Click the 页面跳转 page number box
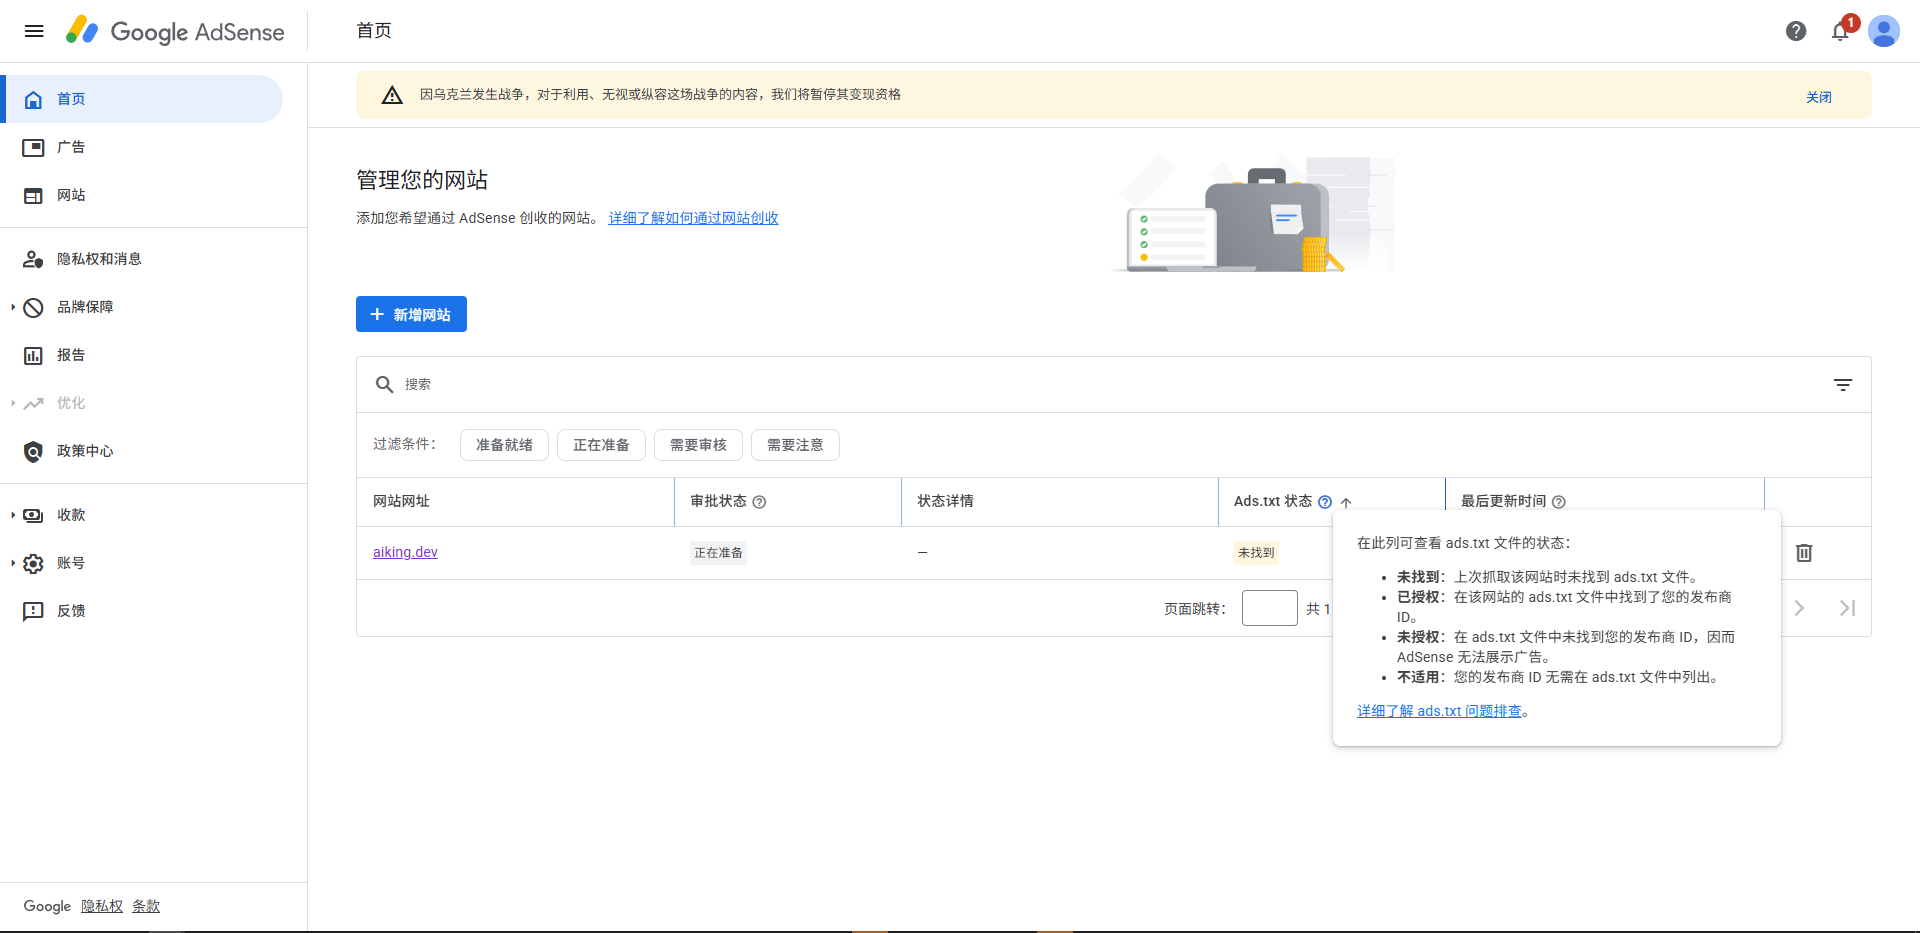Viewport: 1920px width, 933px height. tap(1269, 608)
